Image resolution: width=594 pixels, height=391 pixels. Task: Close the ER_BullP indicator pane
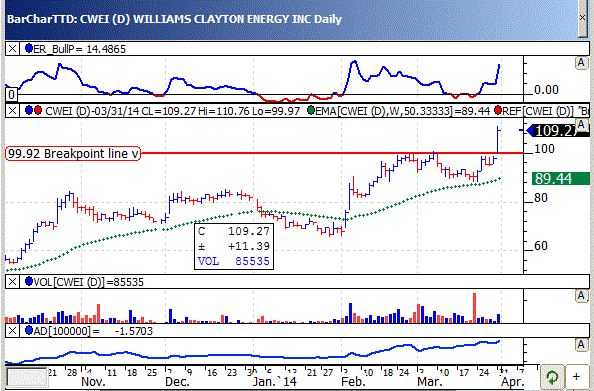coord(12,49)
